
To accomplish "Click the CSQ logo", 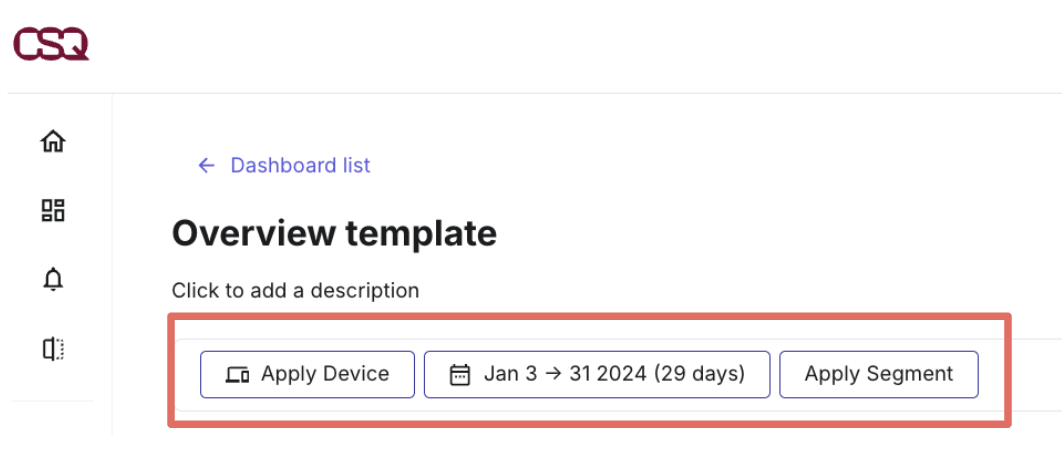I will (51, 45).
